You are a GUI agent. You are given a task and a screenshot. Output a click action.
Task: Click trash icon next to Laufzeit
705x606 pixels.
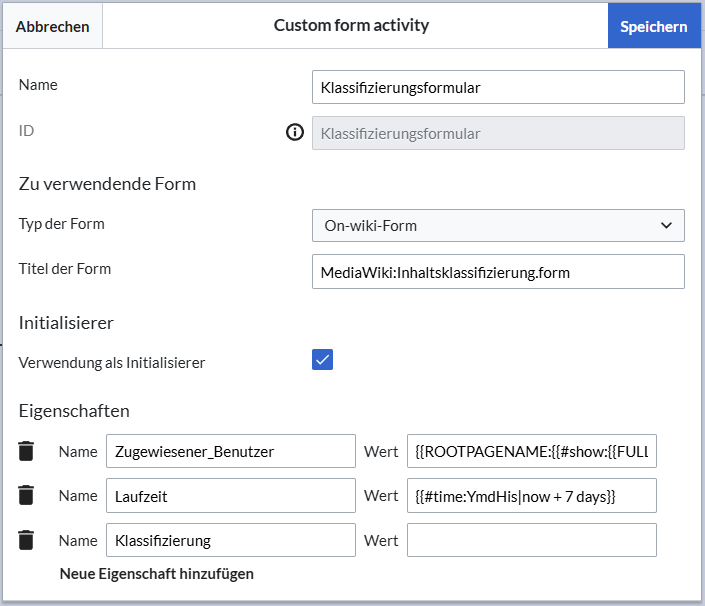coord(27,496)
